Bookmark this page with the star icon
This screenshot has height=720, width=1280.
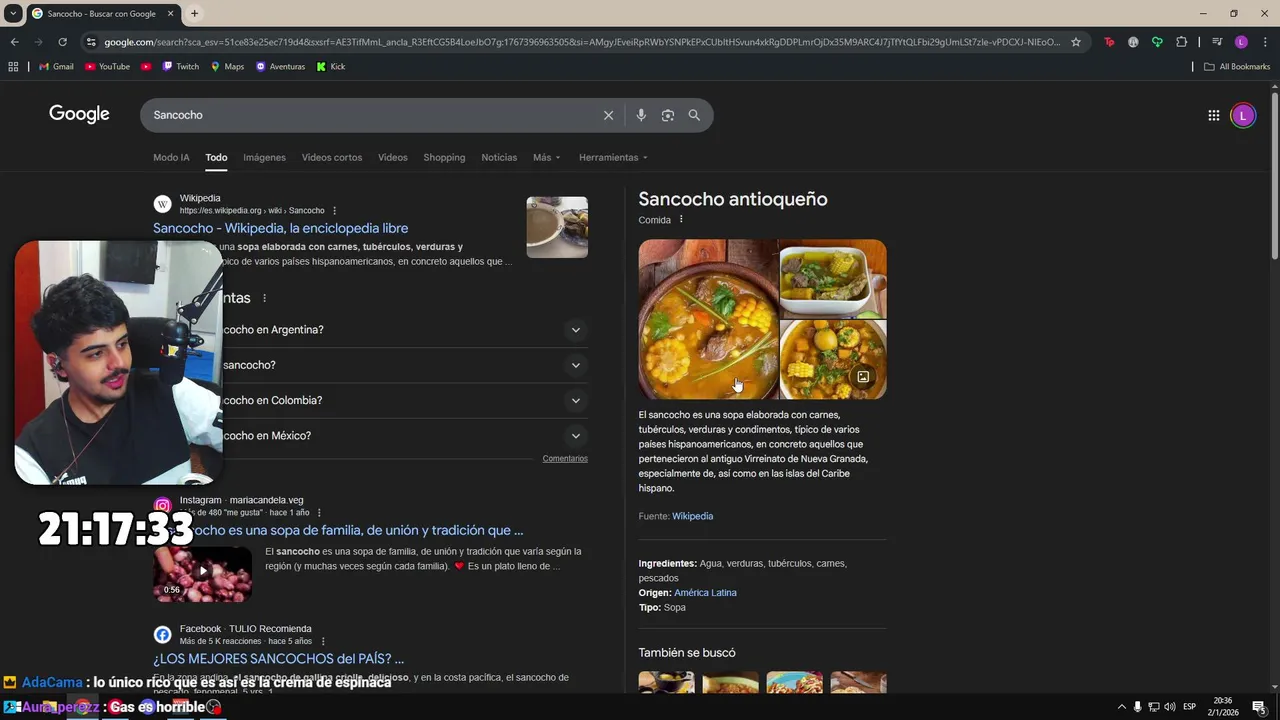point(1076,42)
